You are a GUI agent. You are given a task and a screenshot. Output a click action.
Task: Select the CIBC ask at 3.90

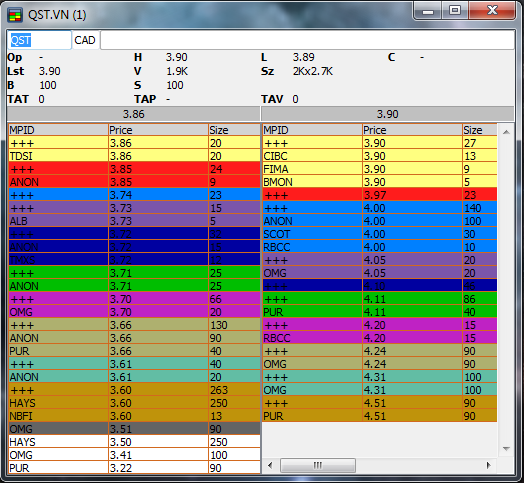pyautogui.click(x=380, y=156)
